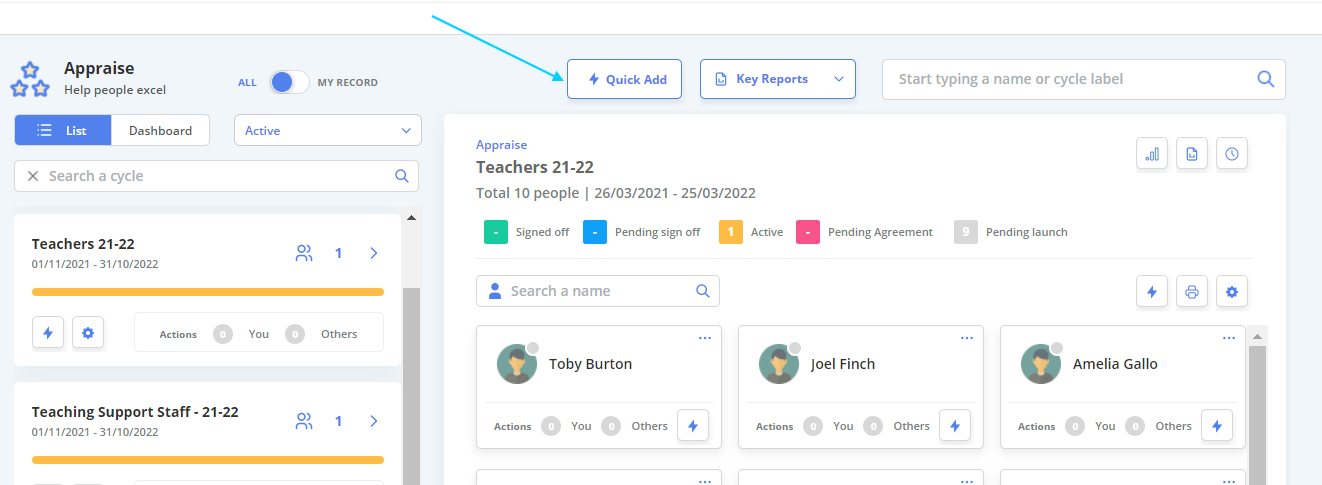Click cycle list scrollbar up arrow
Viewport: 1322px width, 485px height.
pyautogui.click(x=411, y=217)
